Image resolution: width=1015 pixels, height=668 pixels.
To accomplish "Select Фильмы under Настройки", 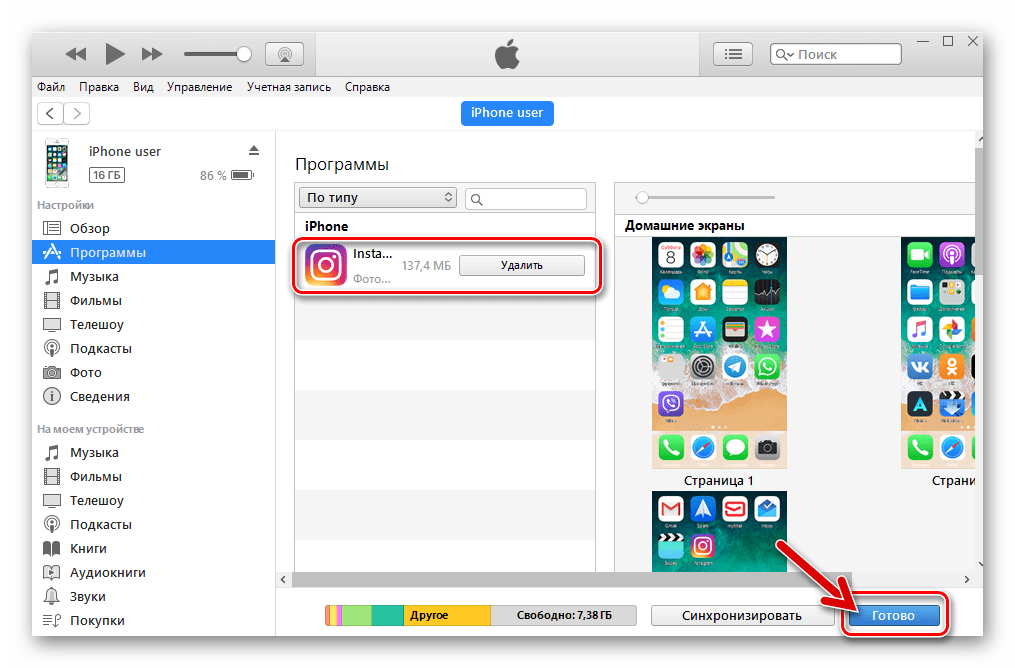I will pos(154,300).
